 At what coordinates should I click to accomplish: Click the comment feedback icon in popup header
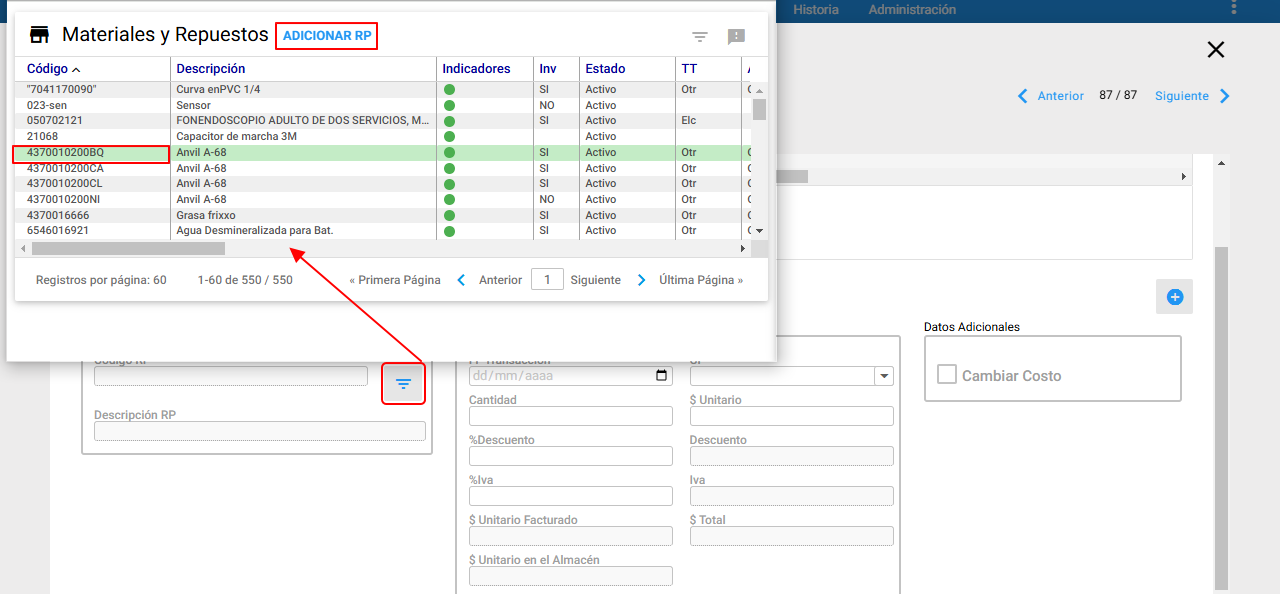[737, 37]
